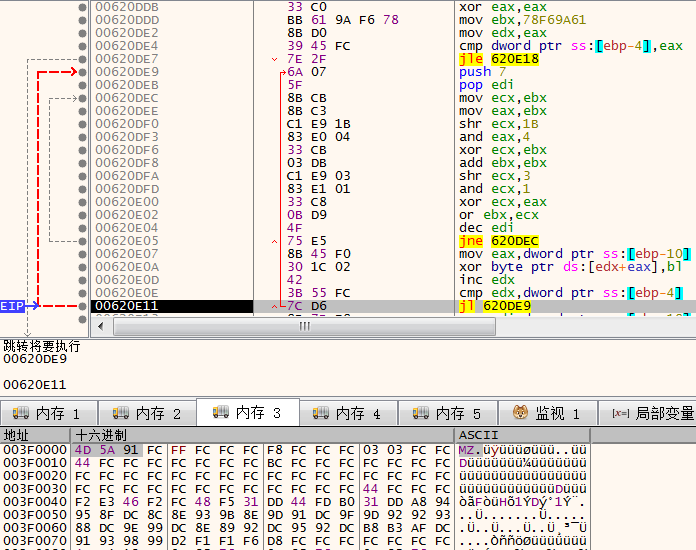Click the scroll-left arrow of disassembly scrollbar
Viewport: 696px width, 550px height.
(x=101, y=327)
